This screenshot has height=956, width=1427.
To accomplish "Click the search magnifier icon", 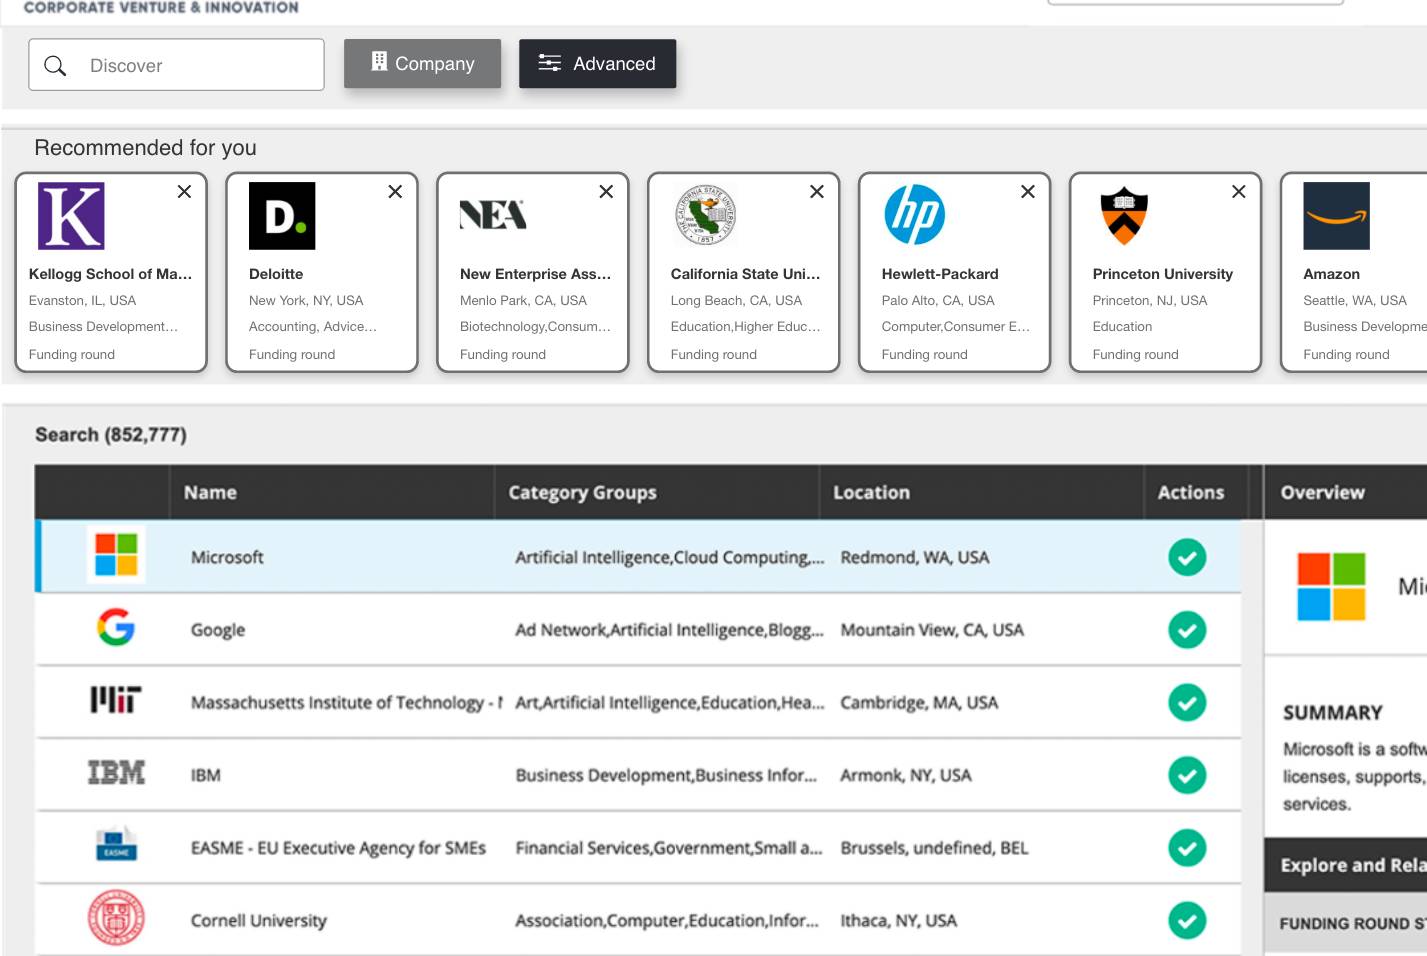I will (x=55, y=66).
